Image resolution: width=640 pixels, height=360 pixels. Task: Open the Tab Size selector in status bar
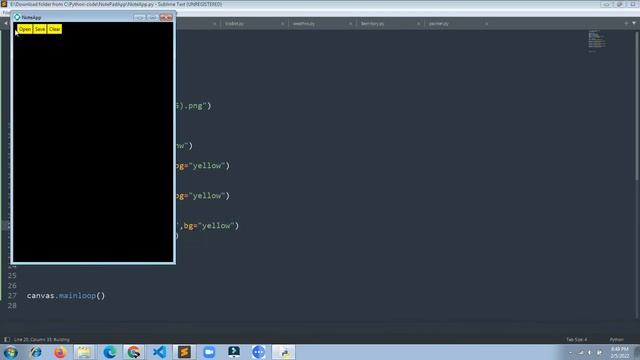tap(576, 340)
